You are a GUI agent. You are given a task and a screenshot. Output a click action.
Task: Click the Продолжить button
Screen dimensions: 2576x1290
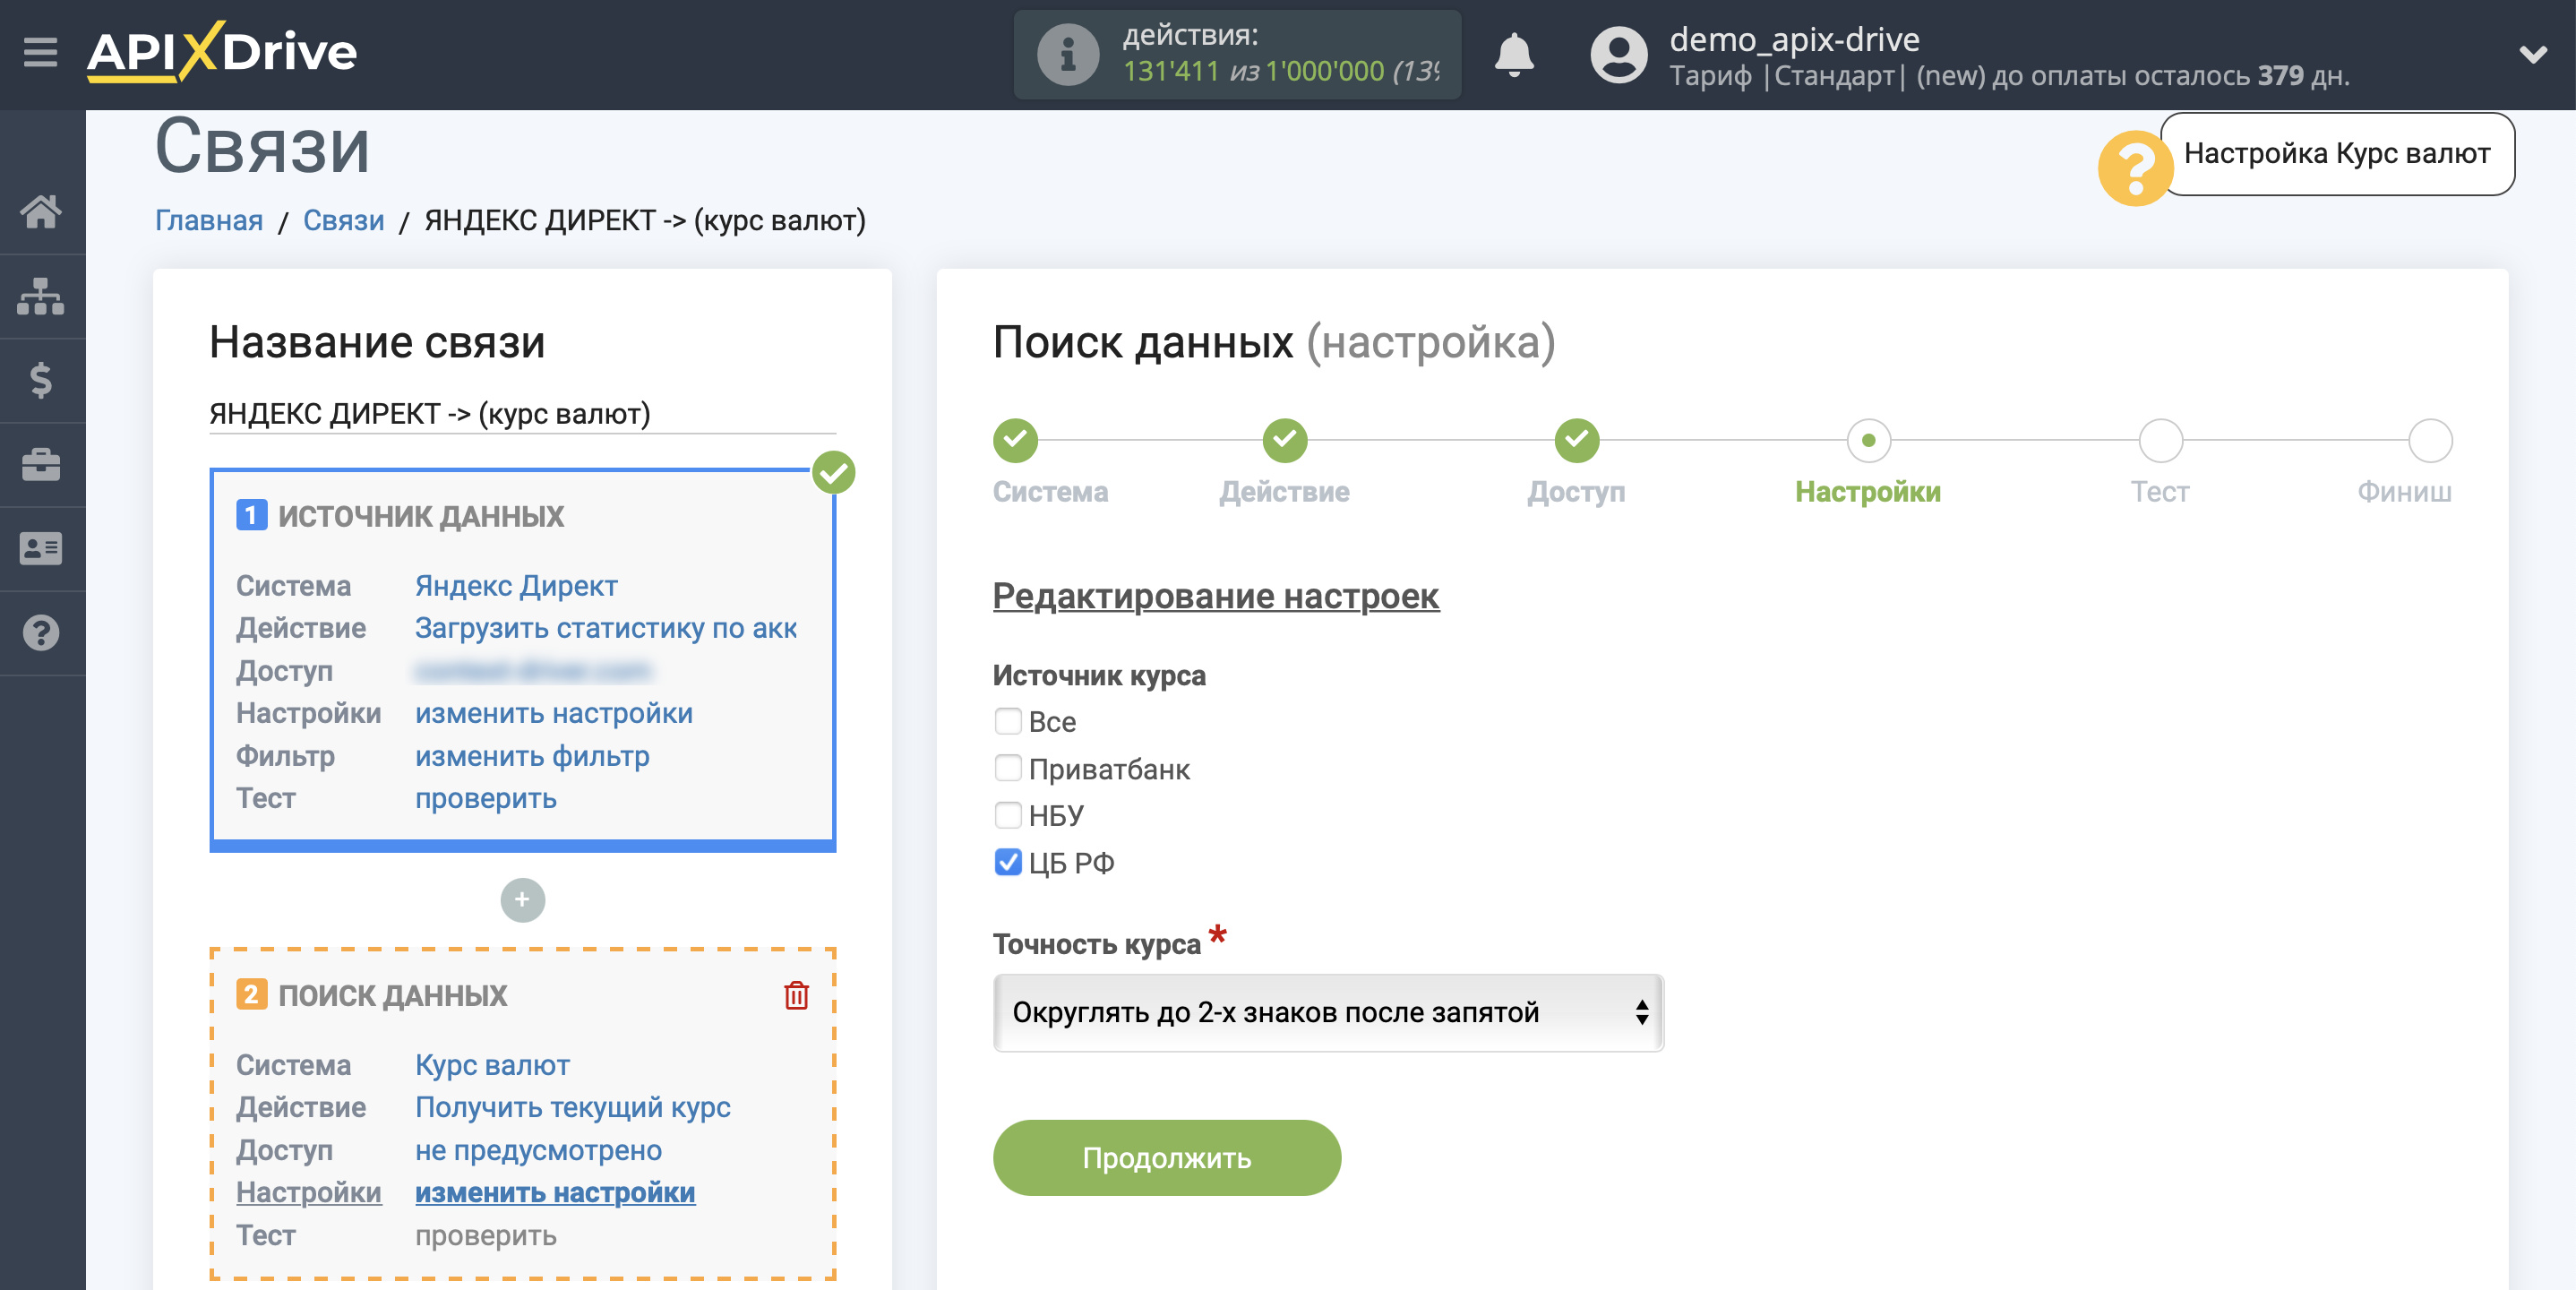pos(1166,1157)
